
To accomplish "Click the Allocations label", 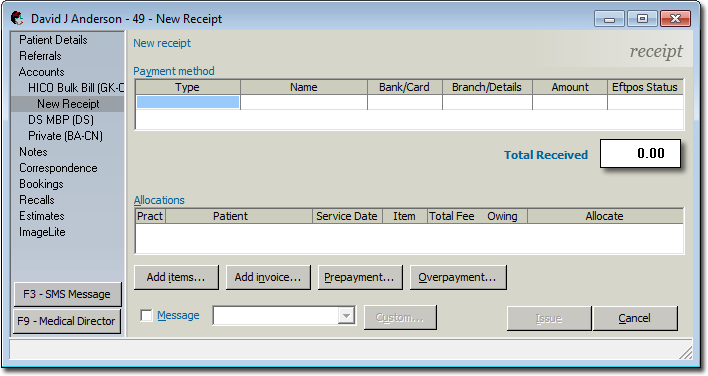I will pyautogui.click(x=159, y=200).
